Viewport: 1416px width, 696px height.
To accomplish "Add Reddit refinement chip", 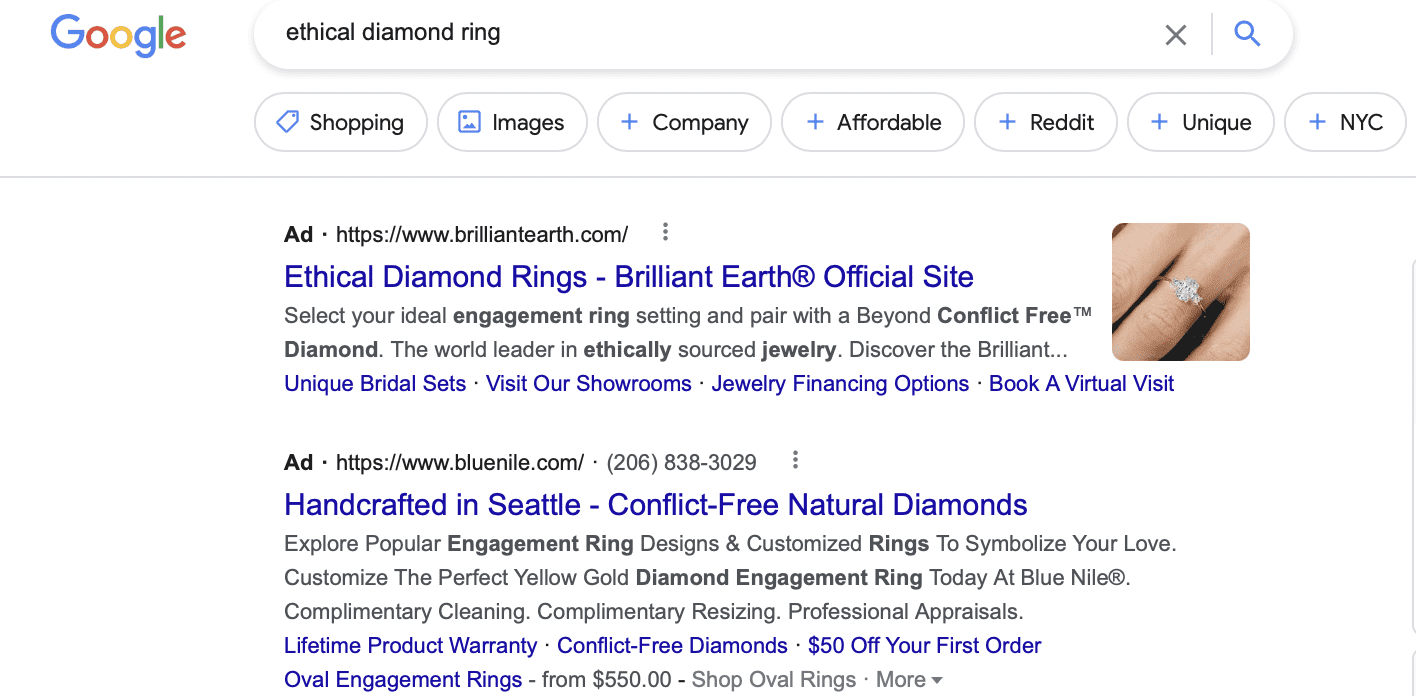I will point(1046,122).
